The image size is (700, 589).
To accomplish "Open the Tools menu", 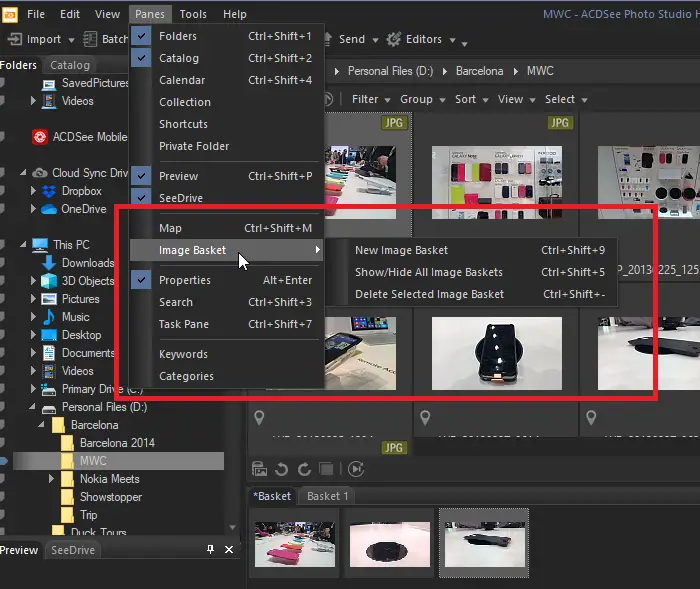I will point(193,14).
